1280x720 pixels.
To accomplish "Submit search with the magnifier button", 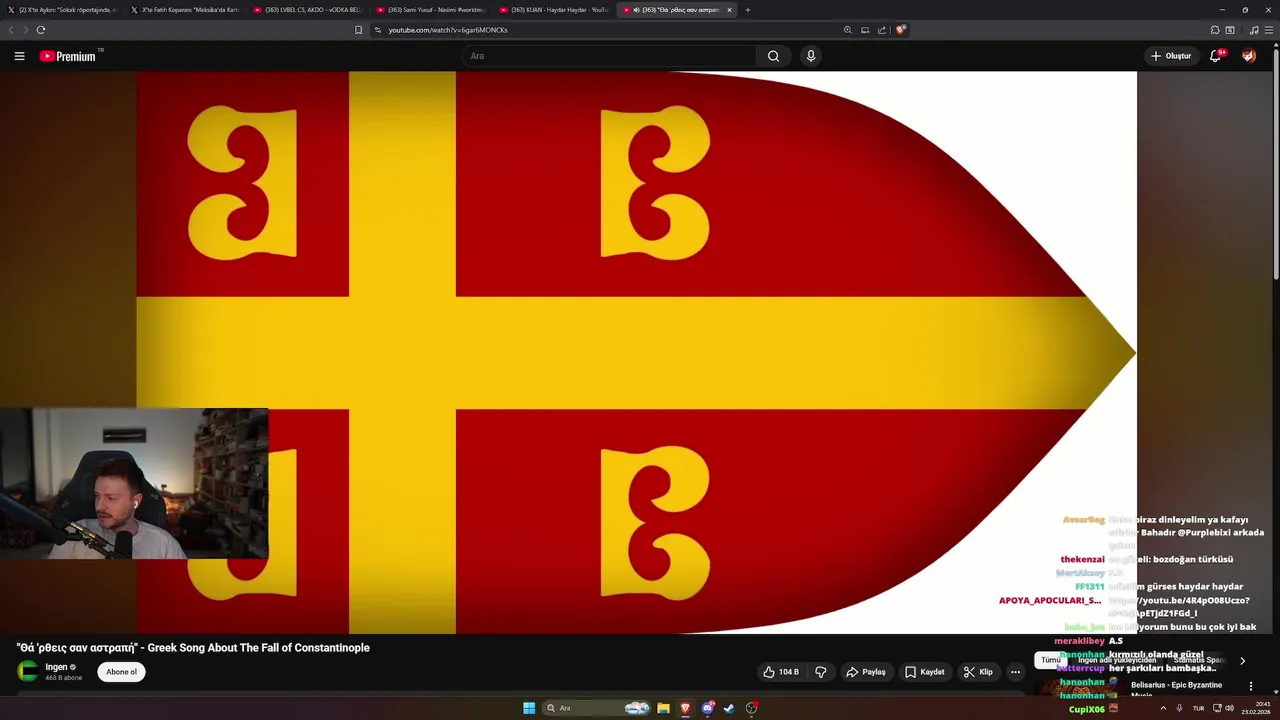I will 773,56.
